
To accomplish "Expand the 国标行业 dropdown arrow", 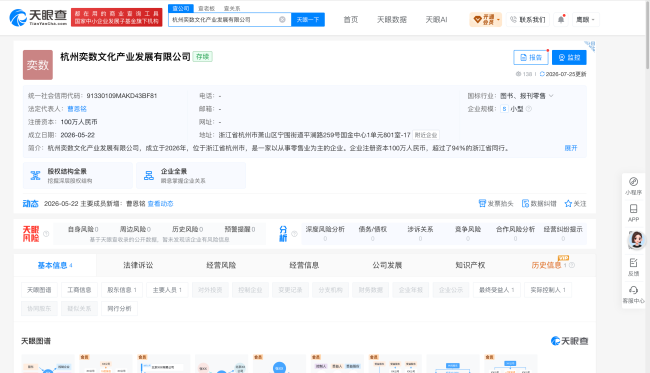I will click(551, 96).
